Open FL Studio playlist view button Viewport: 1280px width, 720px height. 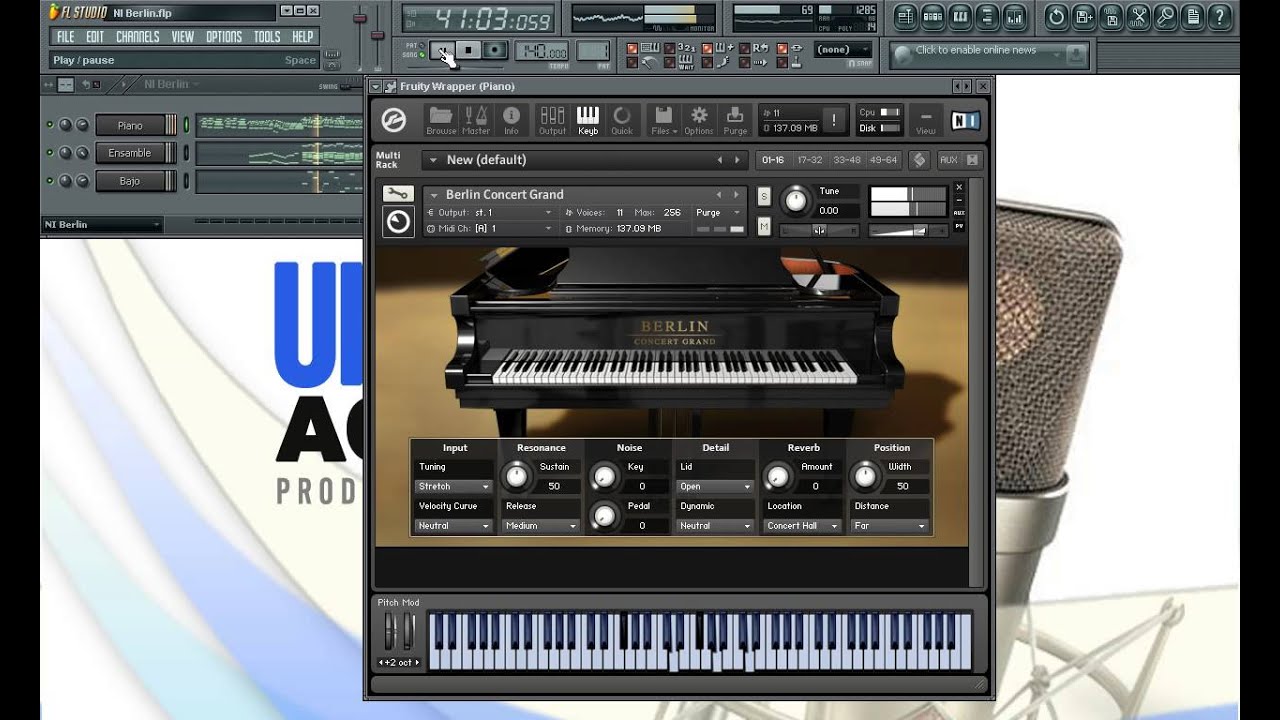pyautogui.click(x=905, y=16)
